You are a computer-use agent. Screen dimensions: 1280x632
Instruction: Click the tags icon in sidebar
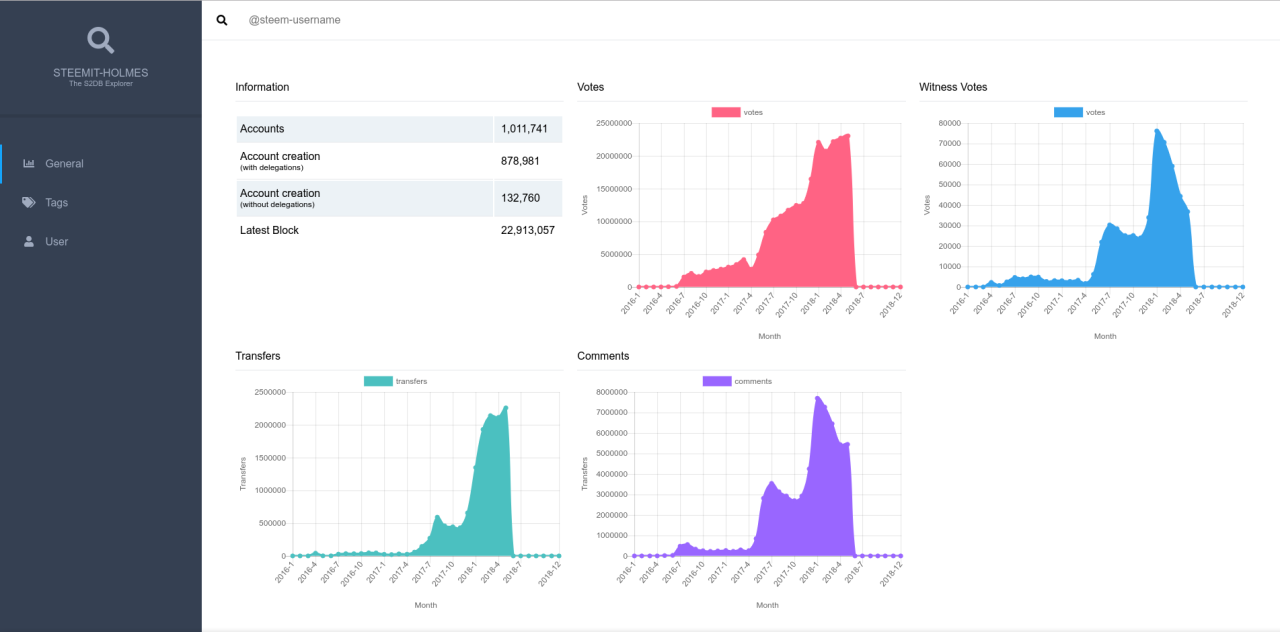tap(29, 202)
